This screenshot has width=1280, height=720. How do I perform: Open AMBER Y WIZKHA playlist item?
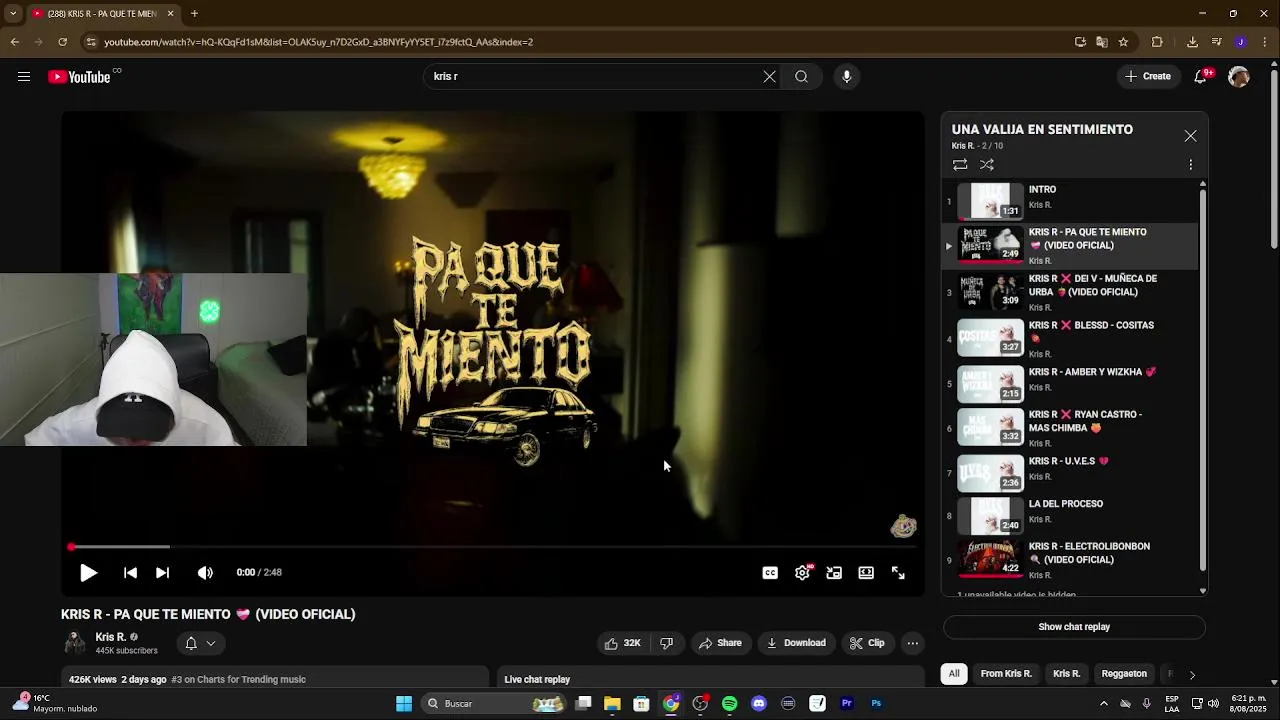pos(1070,384)
